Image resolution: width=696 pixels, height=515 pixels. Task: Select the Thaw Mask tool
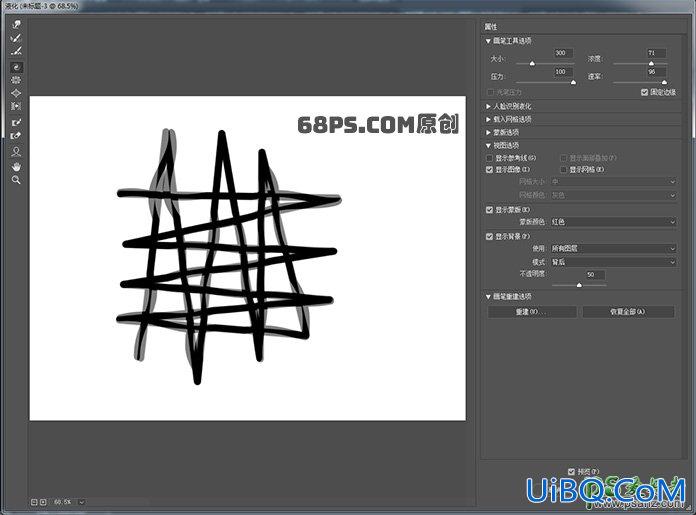tap(16, 136)
